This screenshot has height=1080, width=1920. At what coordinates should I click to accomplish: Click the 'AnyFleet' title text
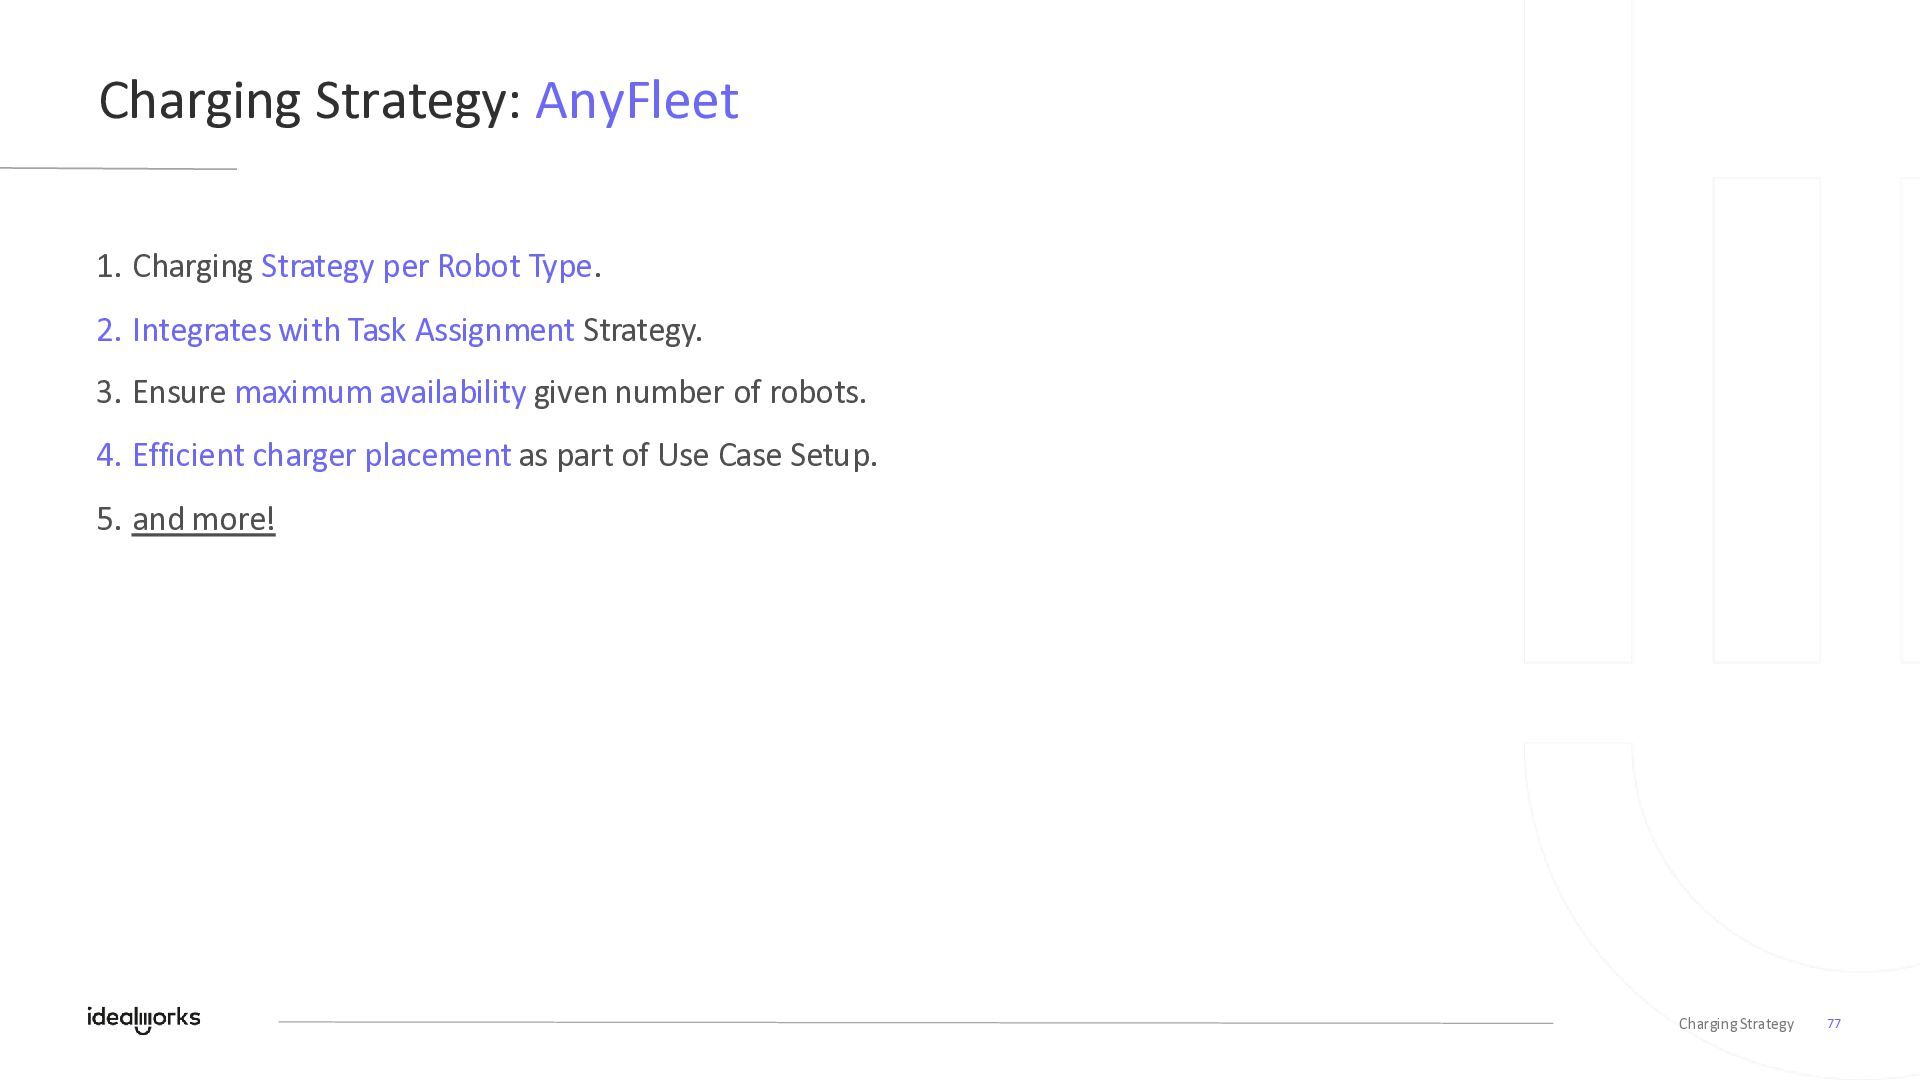pyautogui.click(x=636, y=100)
